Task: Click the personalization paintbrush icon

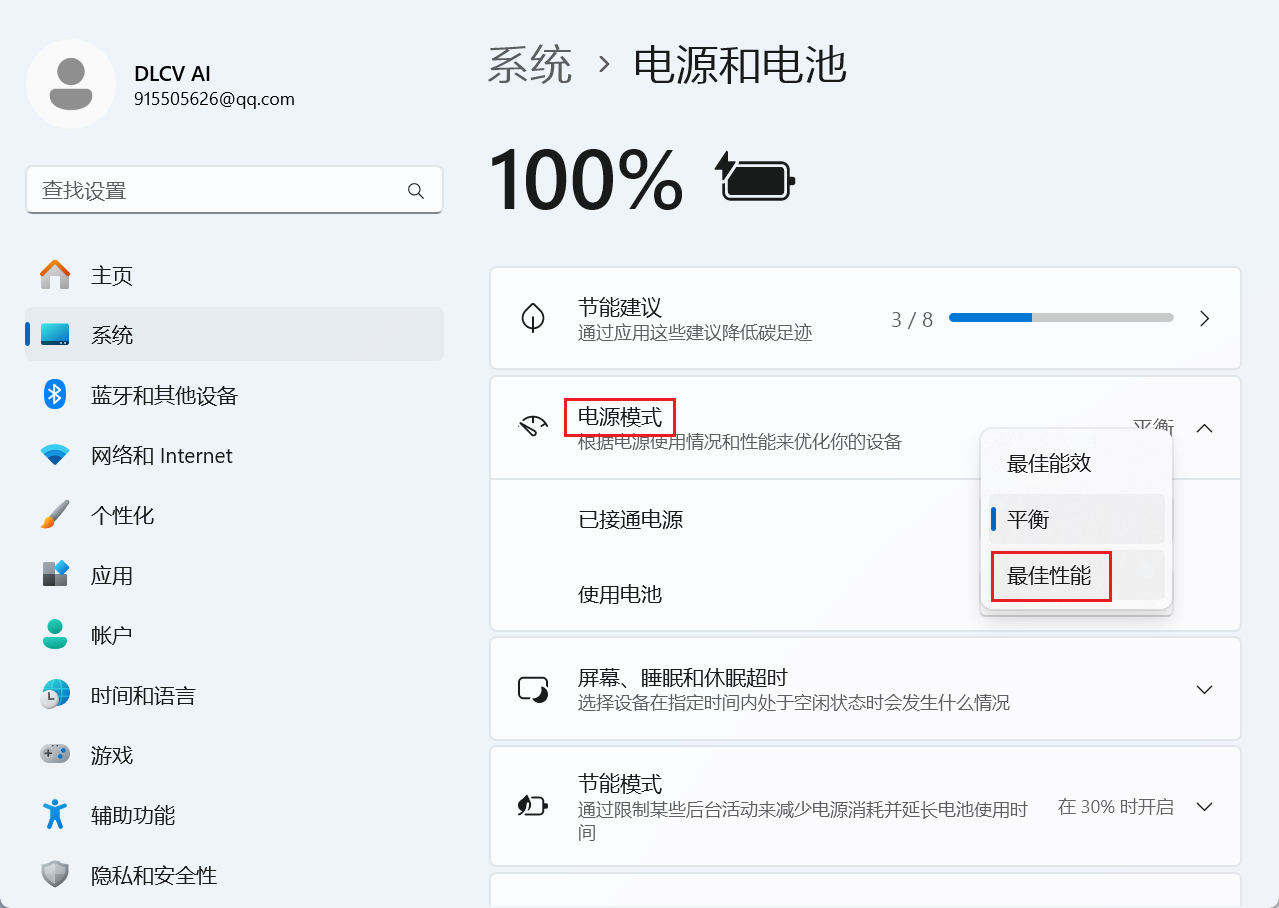Action: [x=55, y=515]
